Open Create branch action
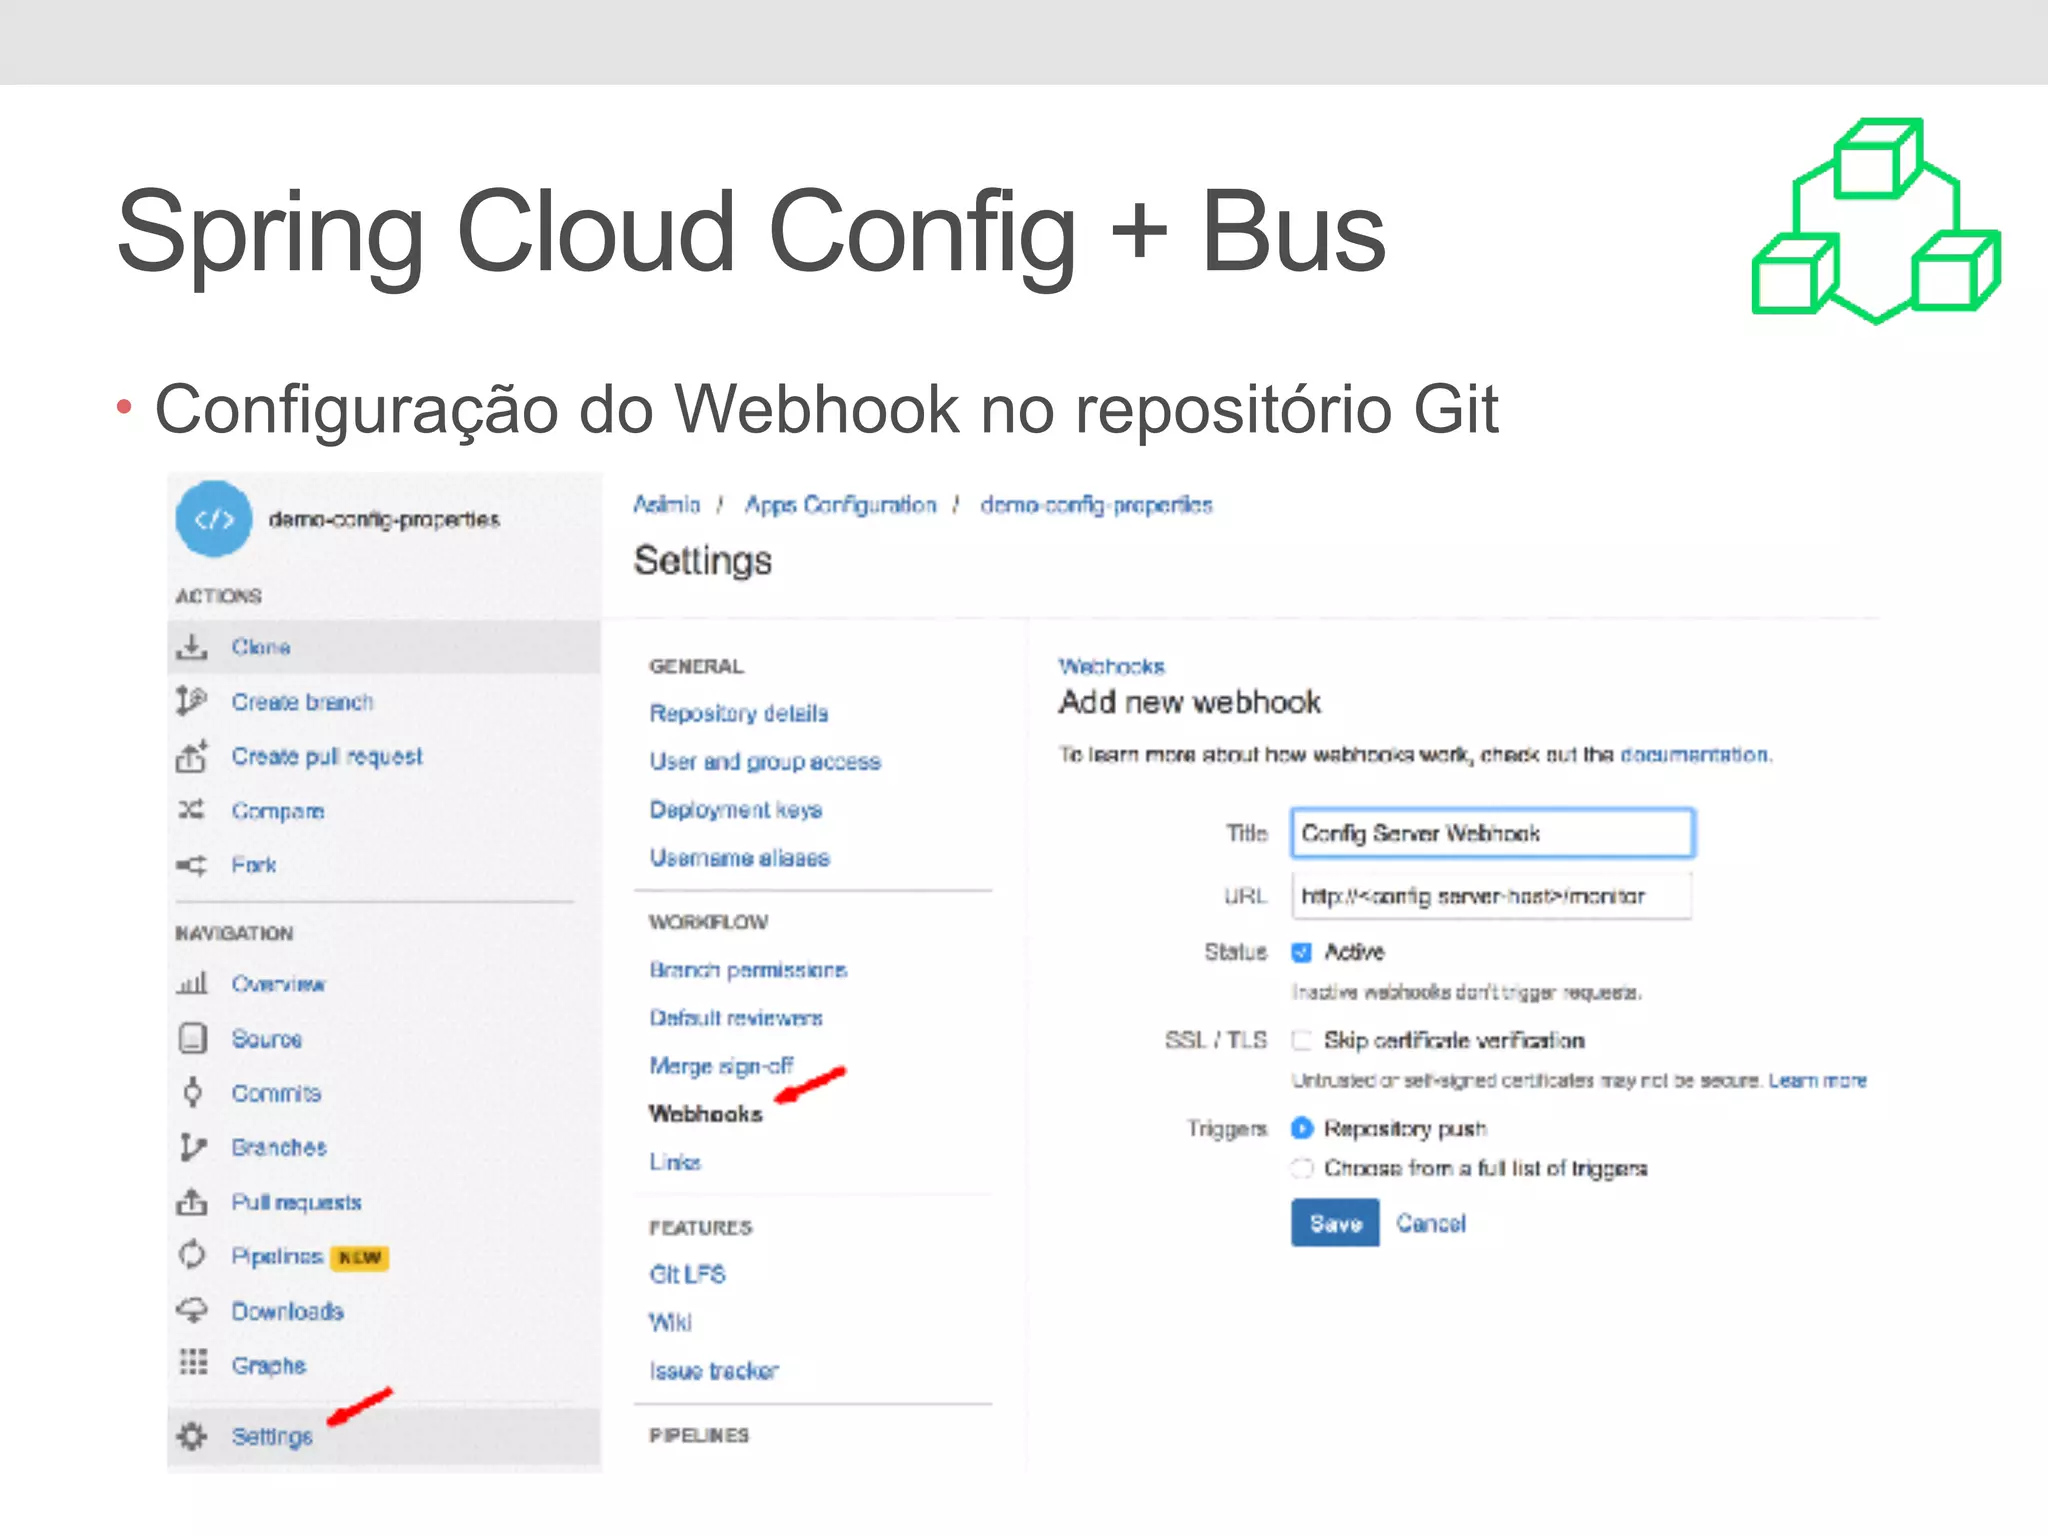The image size is (2048, 1536). (x=302, y=702)
